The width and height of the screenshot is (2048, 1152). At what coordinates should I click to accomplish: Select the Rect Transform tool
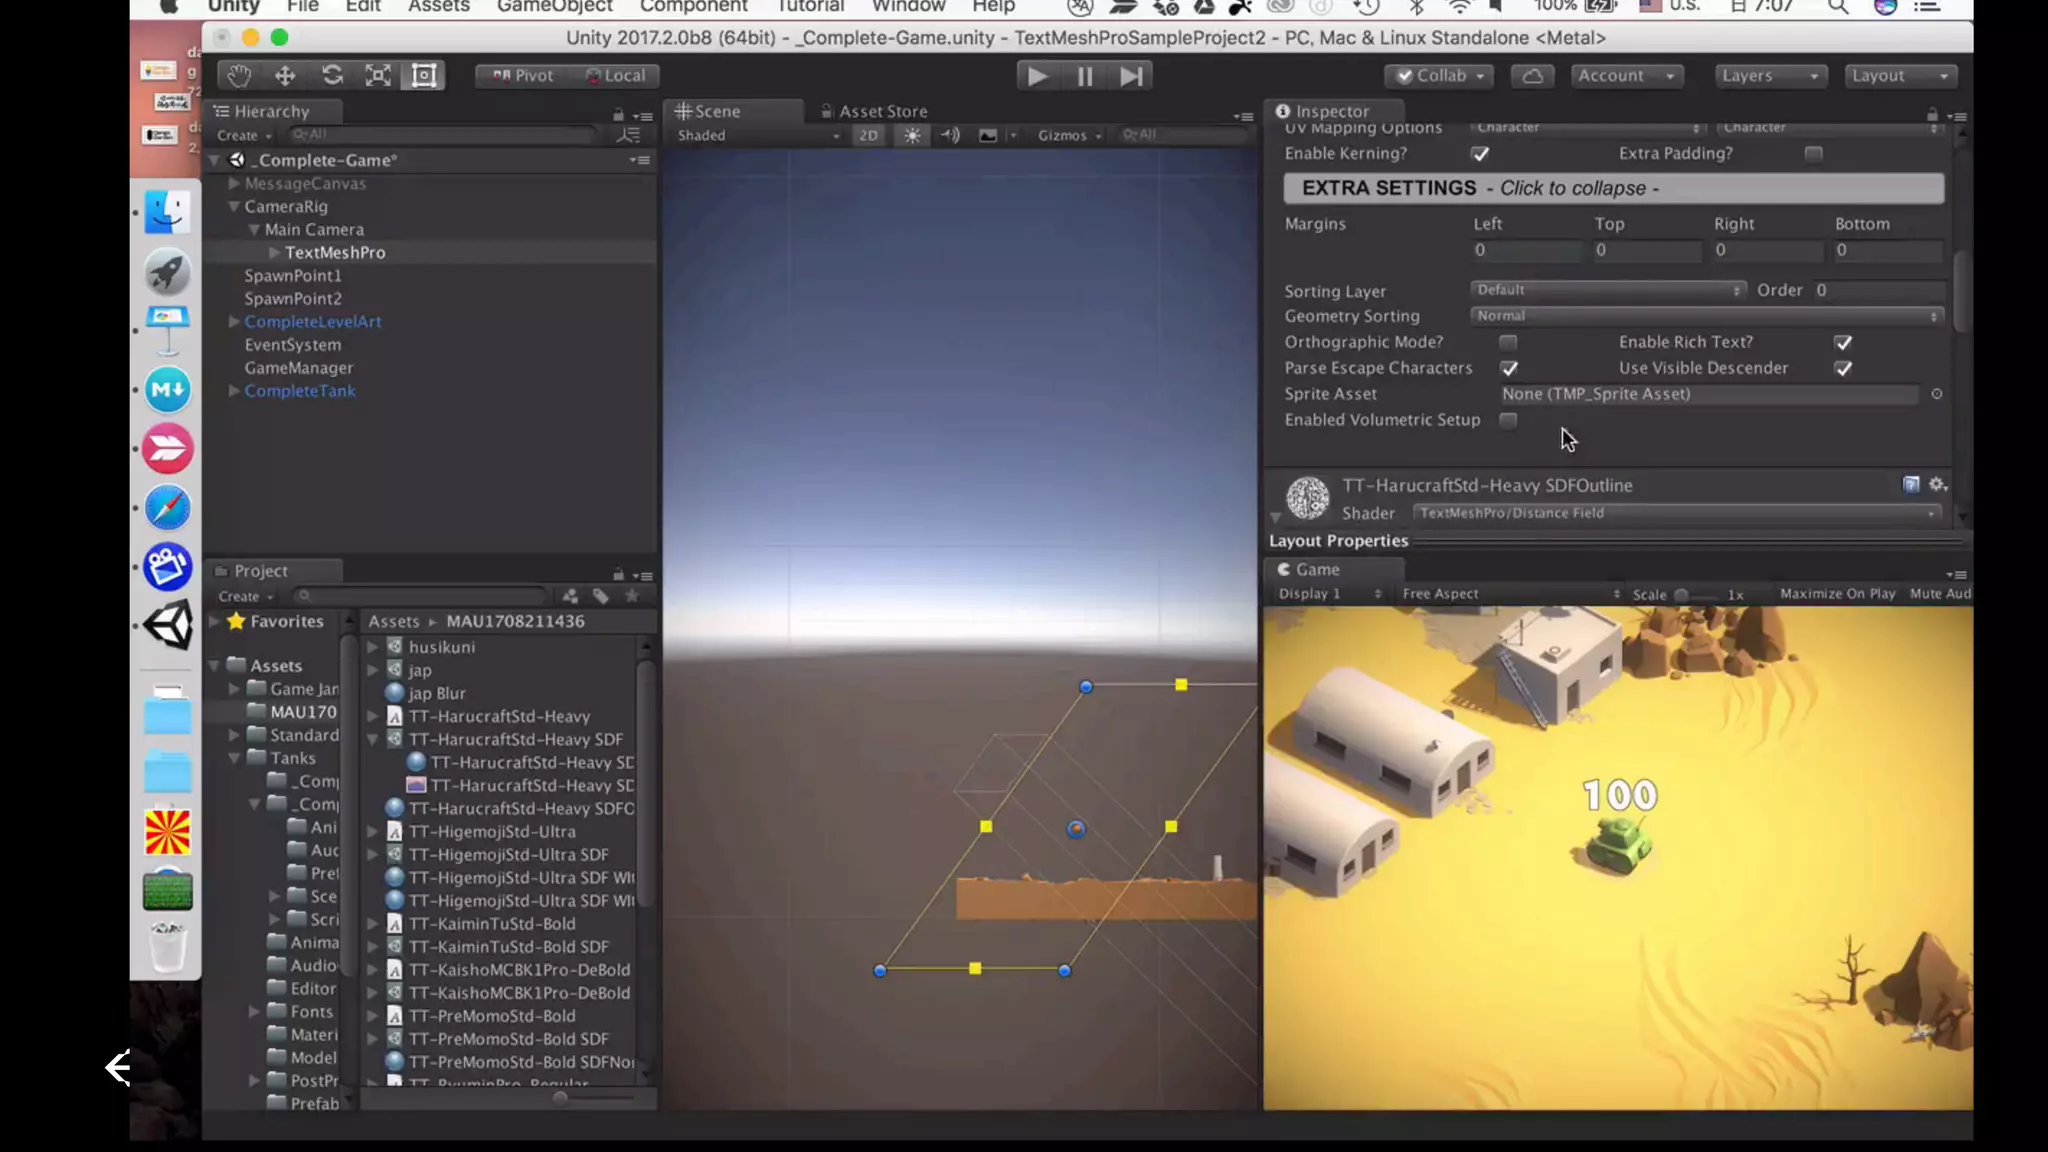pyautogui.click(x=424, y=76)
